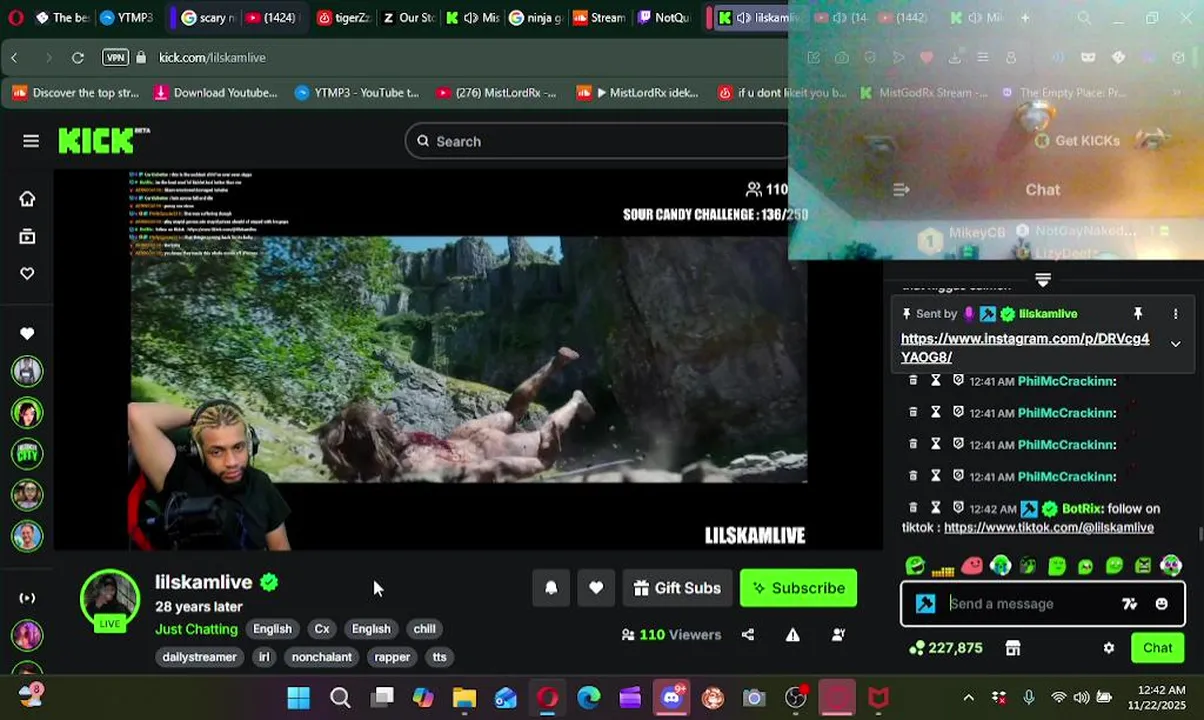
Task: Click lilskamlive username in pinned message
Action: [1048, 314]
